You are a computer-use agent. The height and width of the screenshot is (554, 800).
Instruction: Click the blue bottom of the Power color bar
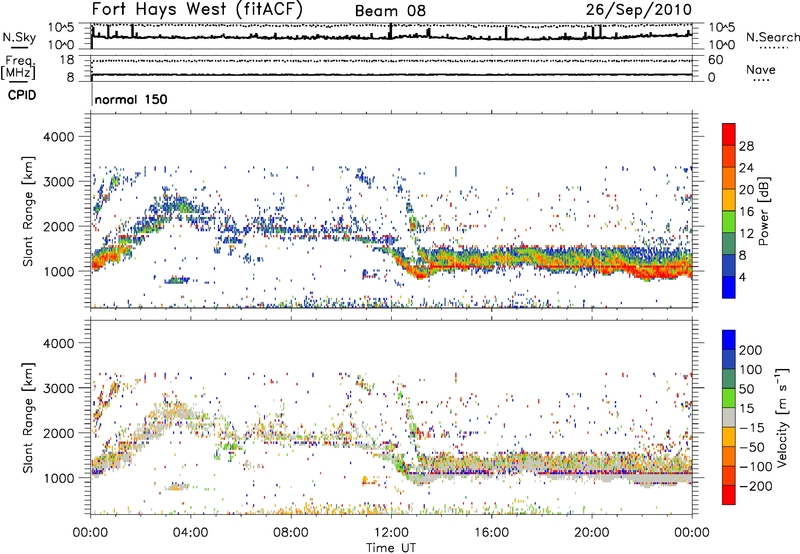pyautogui.click(x=729, y=287)
